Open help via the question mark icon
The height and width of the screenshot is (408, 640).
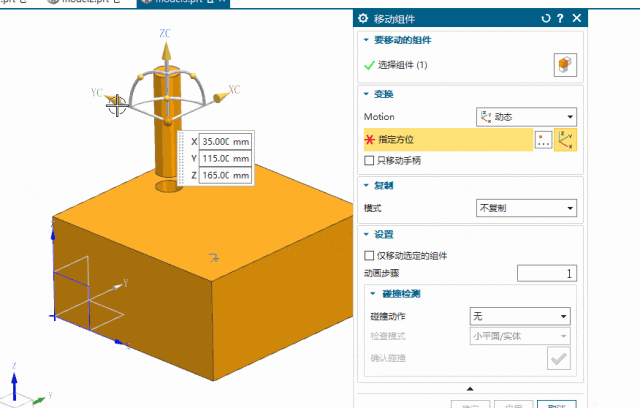pyautogui.click(x=560, y=19)
